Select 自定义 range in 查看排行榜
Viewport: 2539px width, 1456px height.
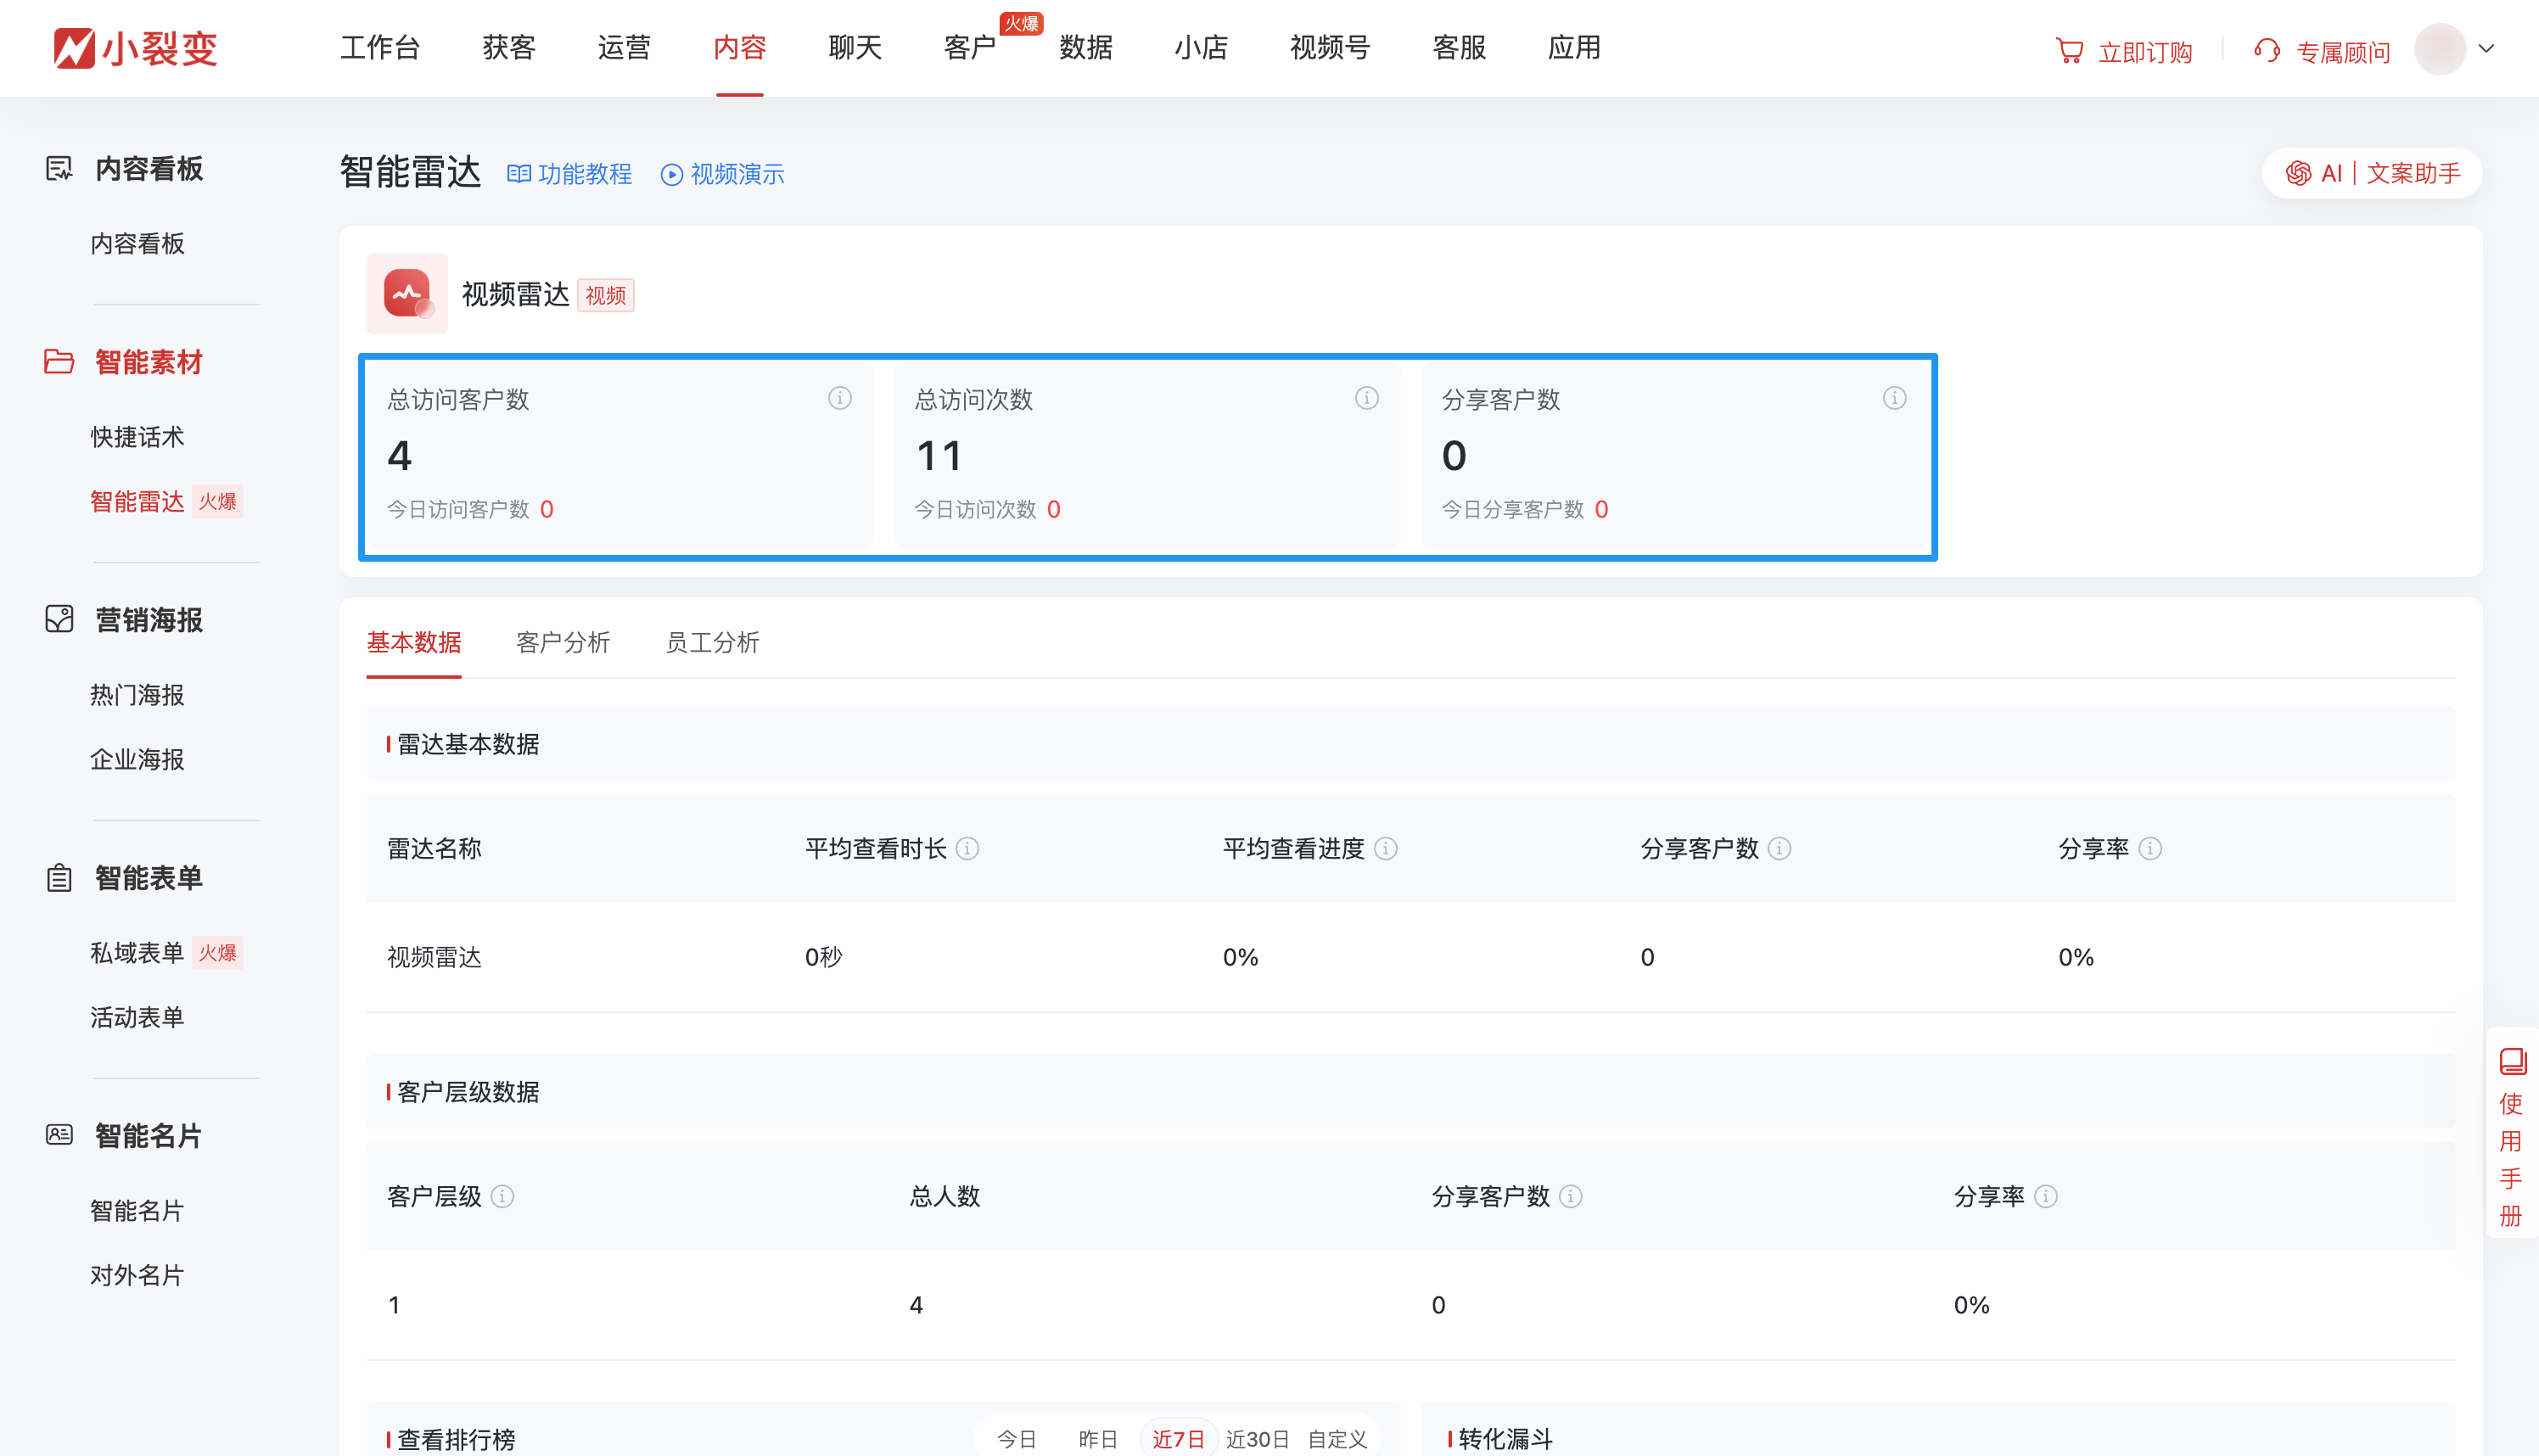(1337, 1438)
